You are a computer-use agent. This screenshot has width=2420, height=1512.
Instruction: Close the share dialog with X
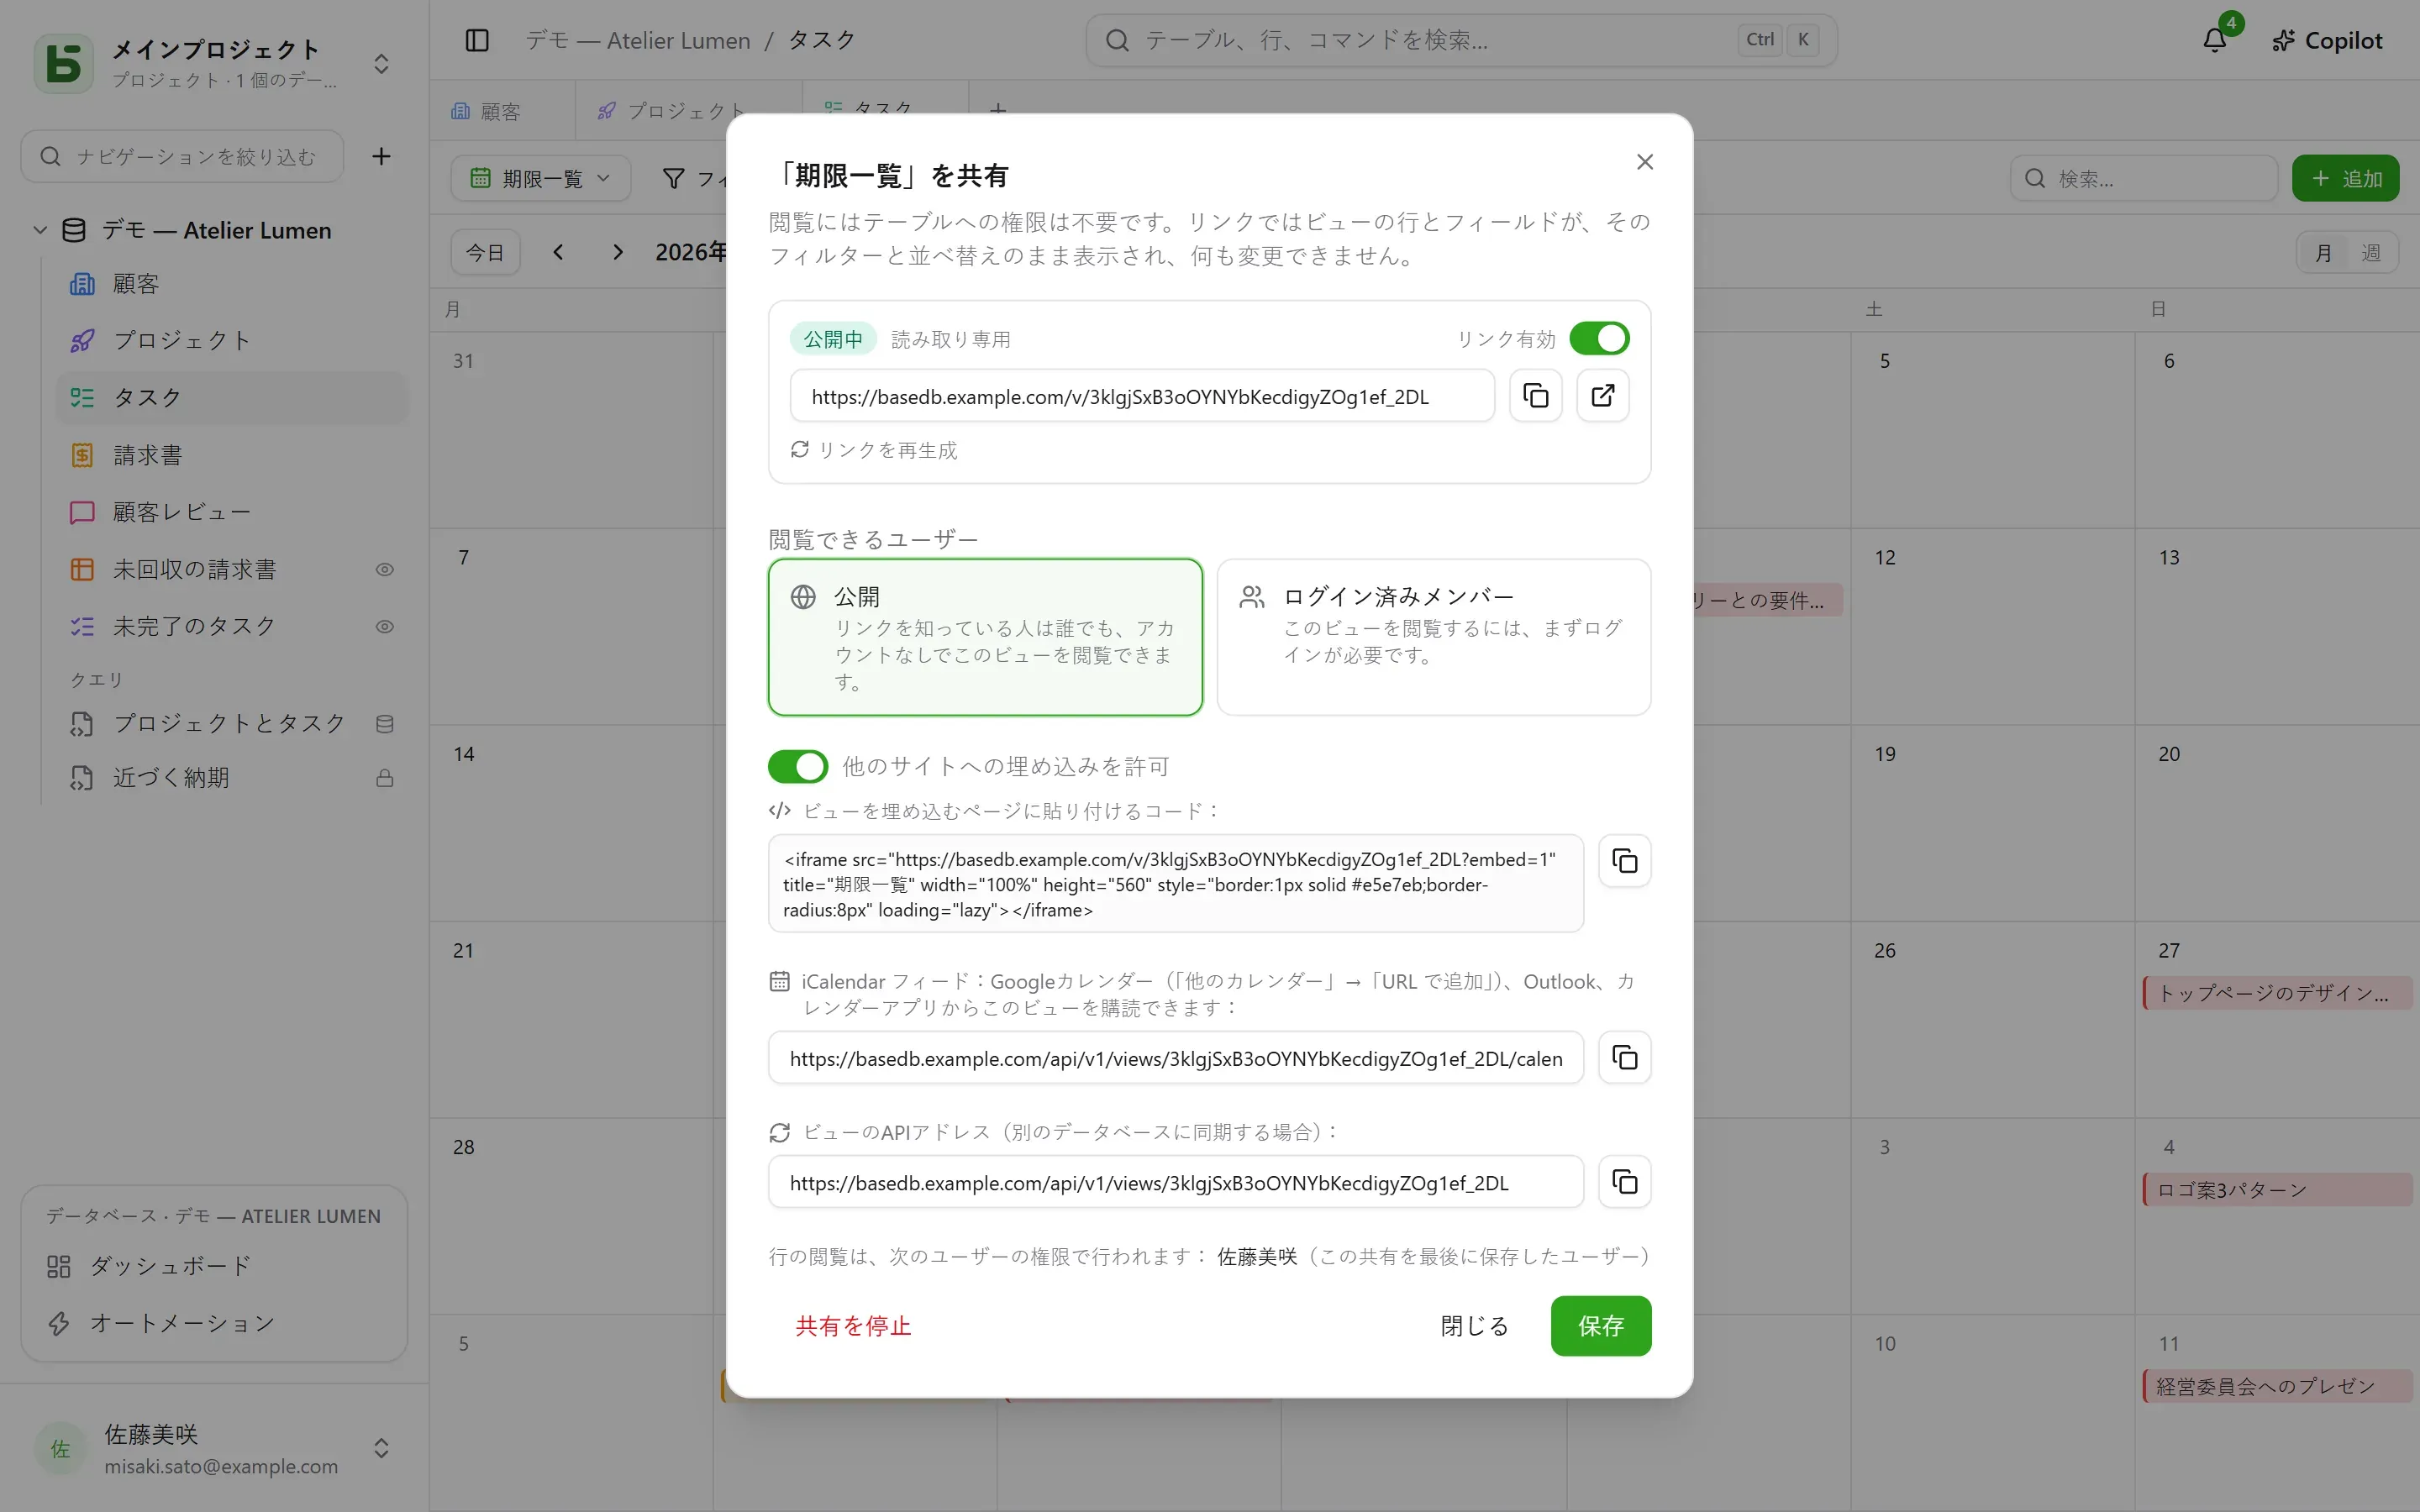(x=1644, y=162)
